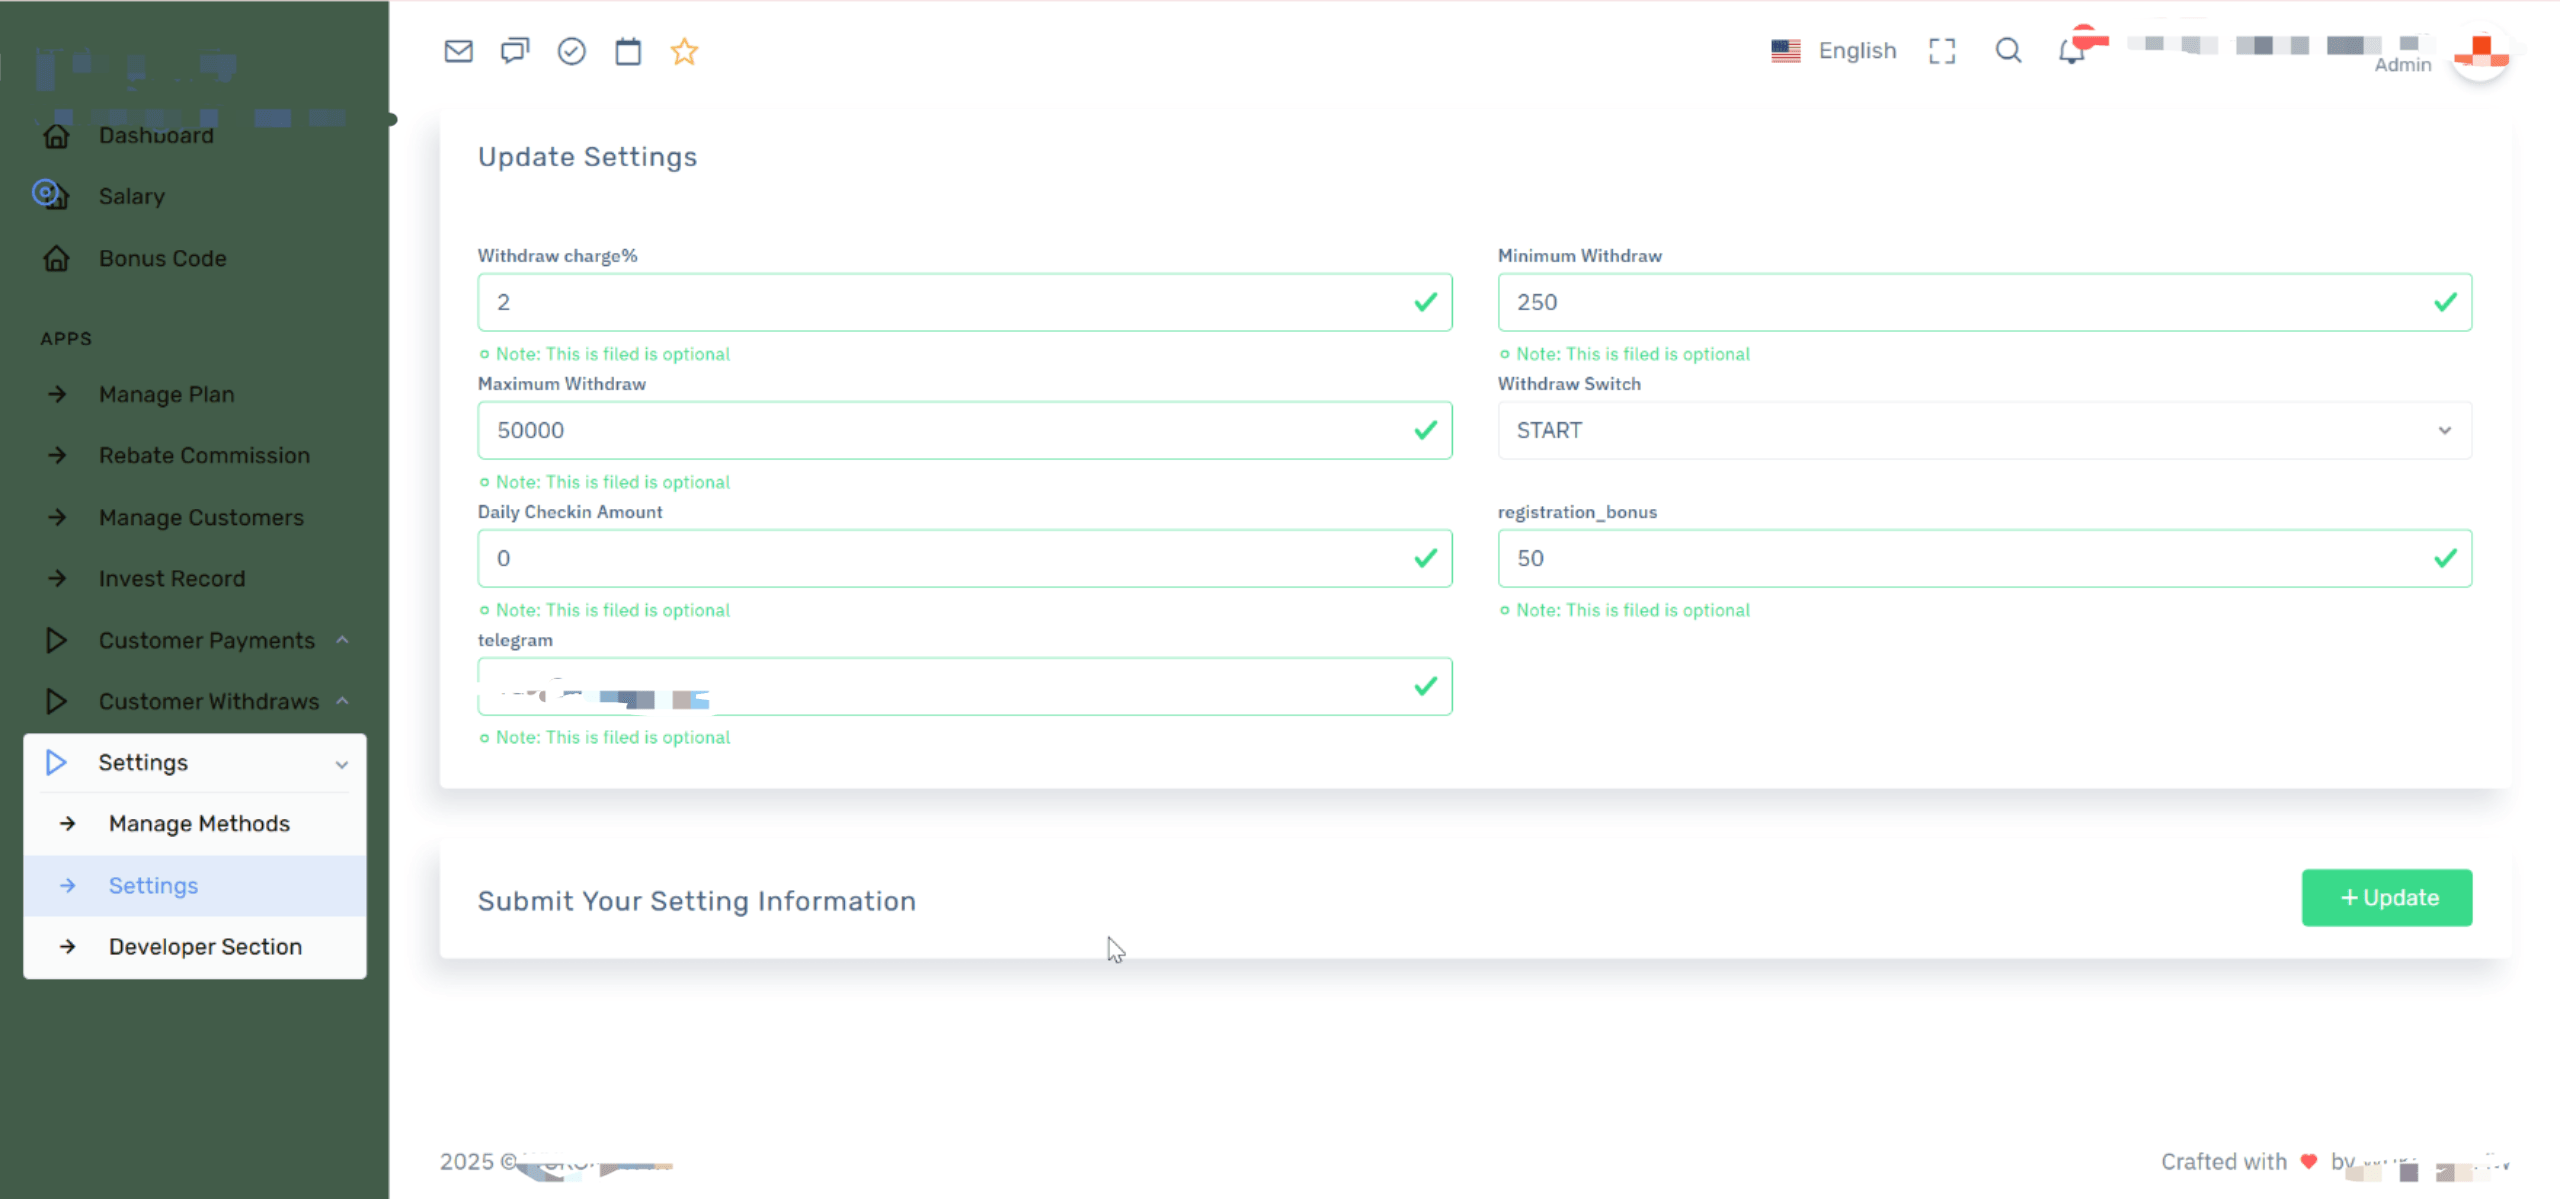
Task: Open Developer Section menu item
Action: pos(205,946)
